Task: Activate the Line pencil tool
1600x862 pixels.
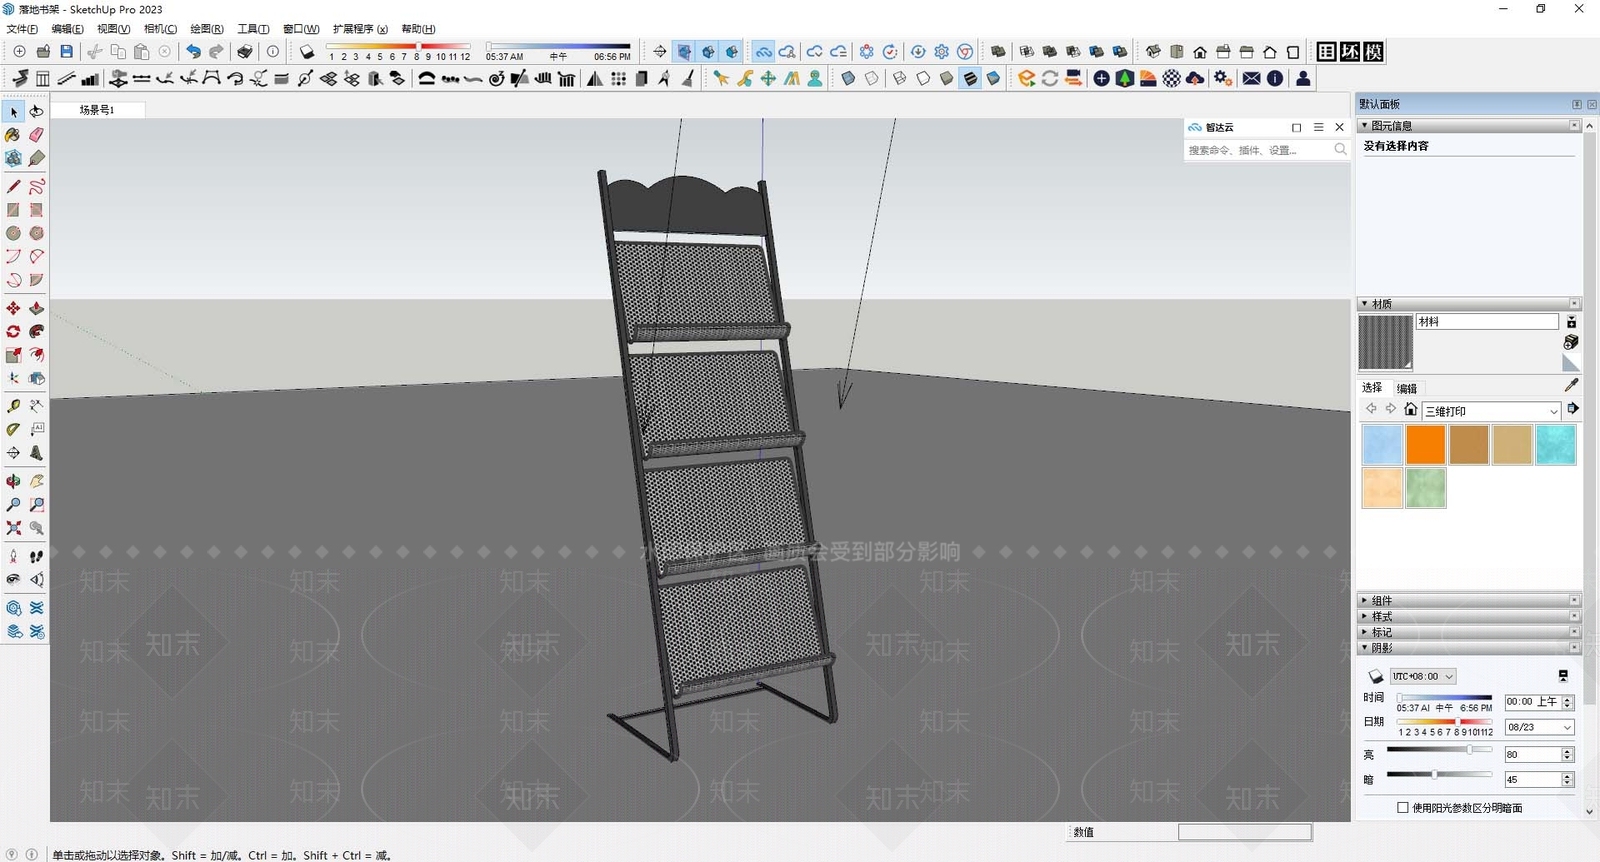Action: 14,186
